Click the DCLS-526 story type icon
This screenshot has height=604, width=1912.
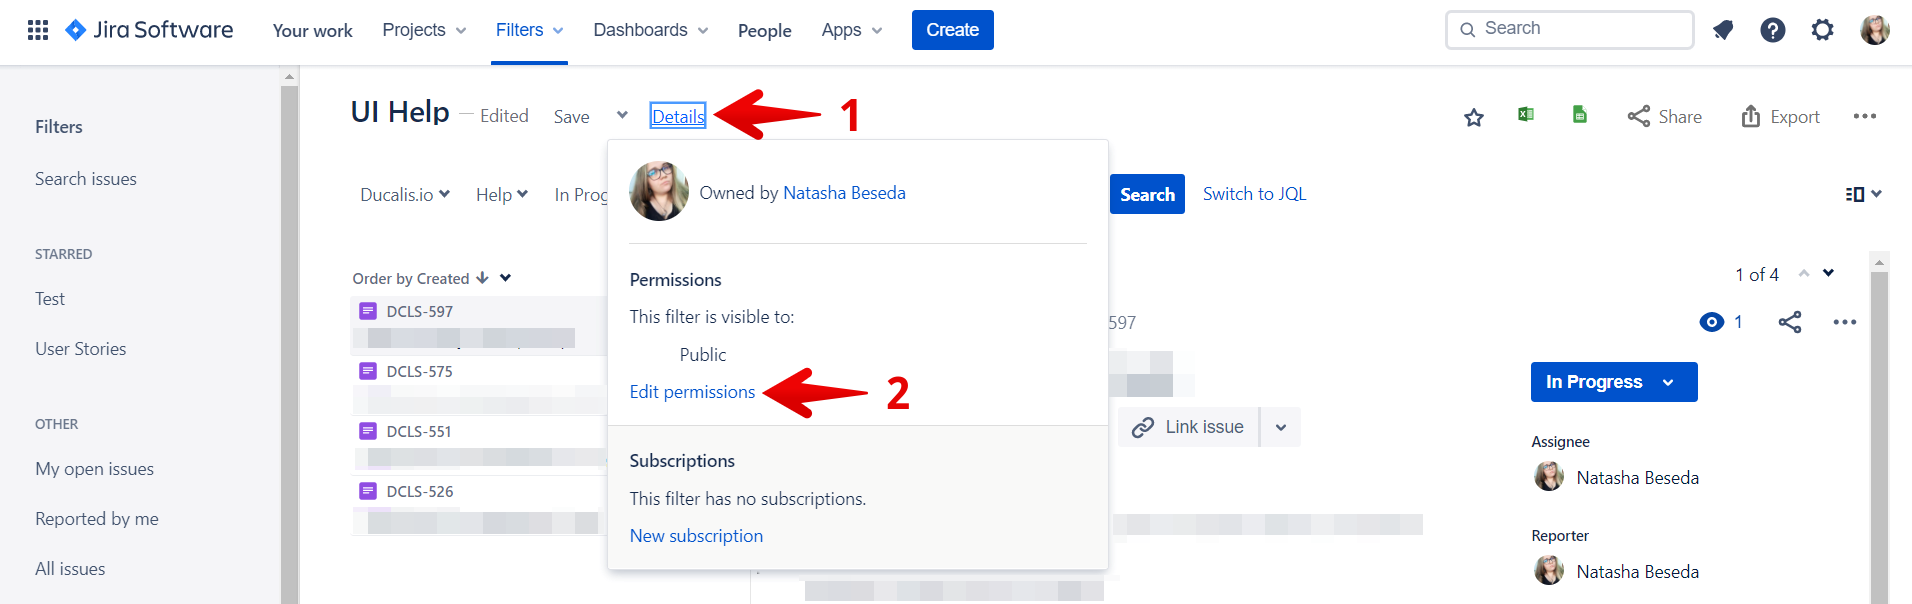[x=368, y=491]
